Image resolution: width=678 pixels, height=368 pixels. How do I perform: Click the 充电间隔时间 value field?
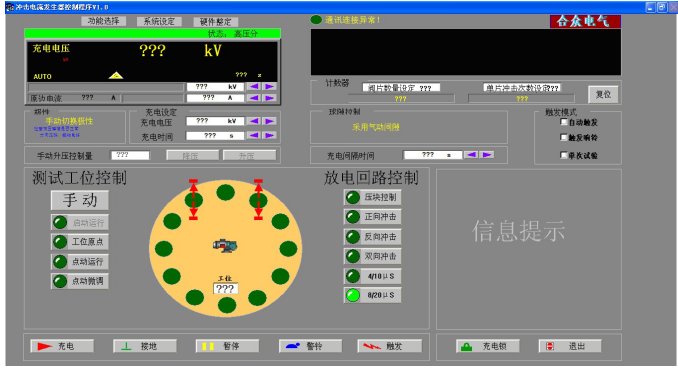point(433,154)
